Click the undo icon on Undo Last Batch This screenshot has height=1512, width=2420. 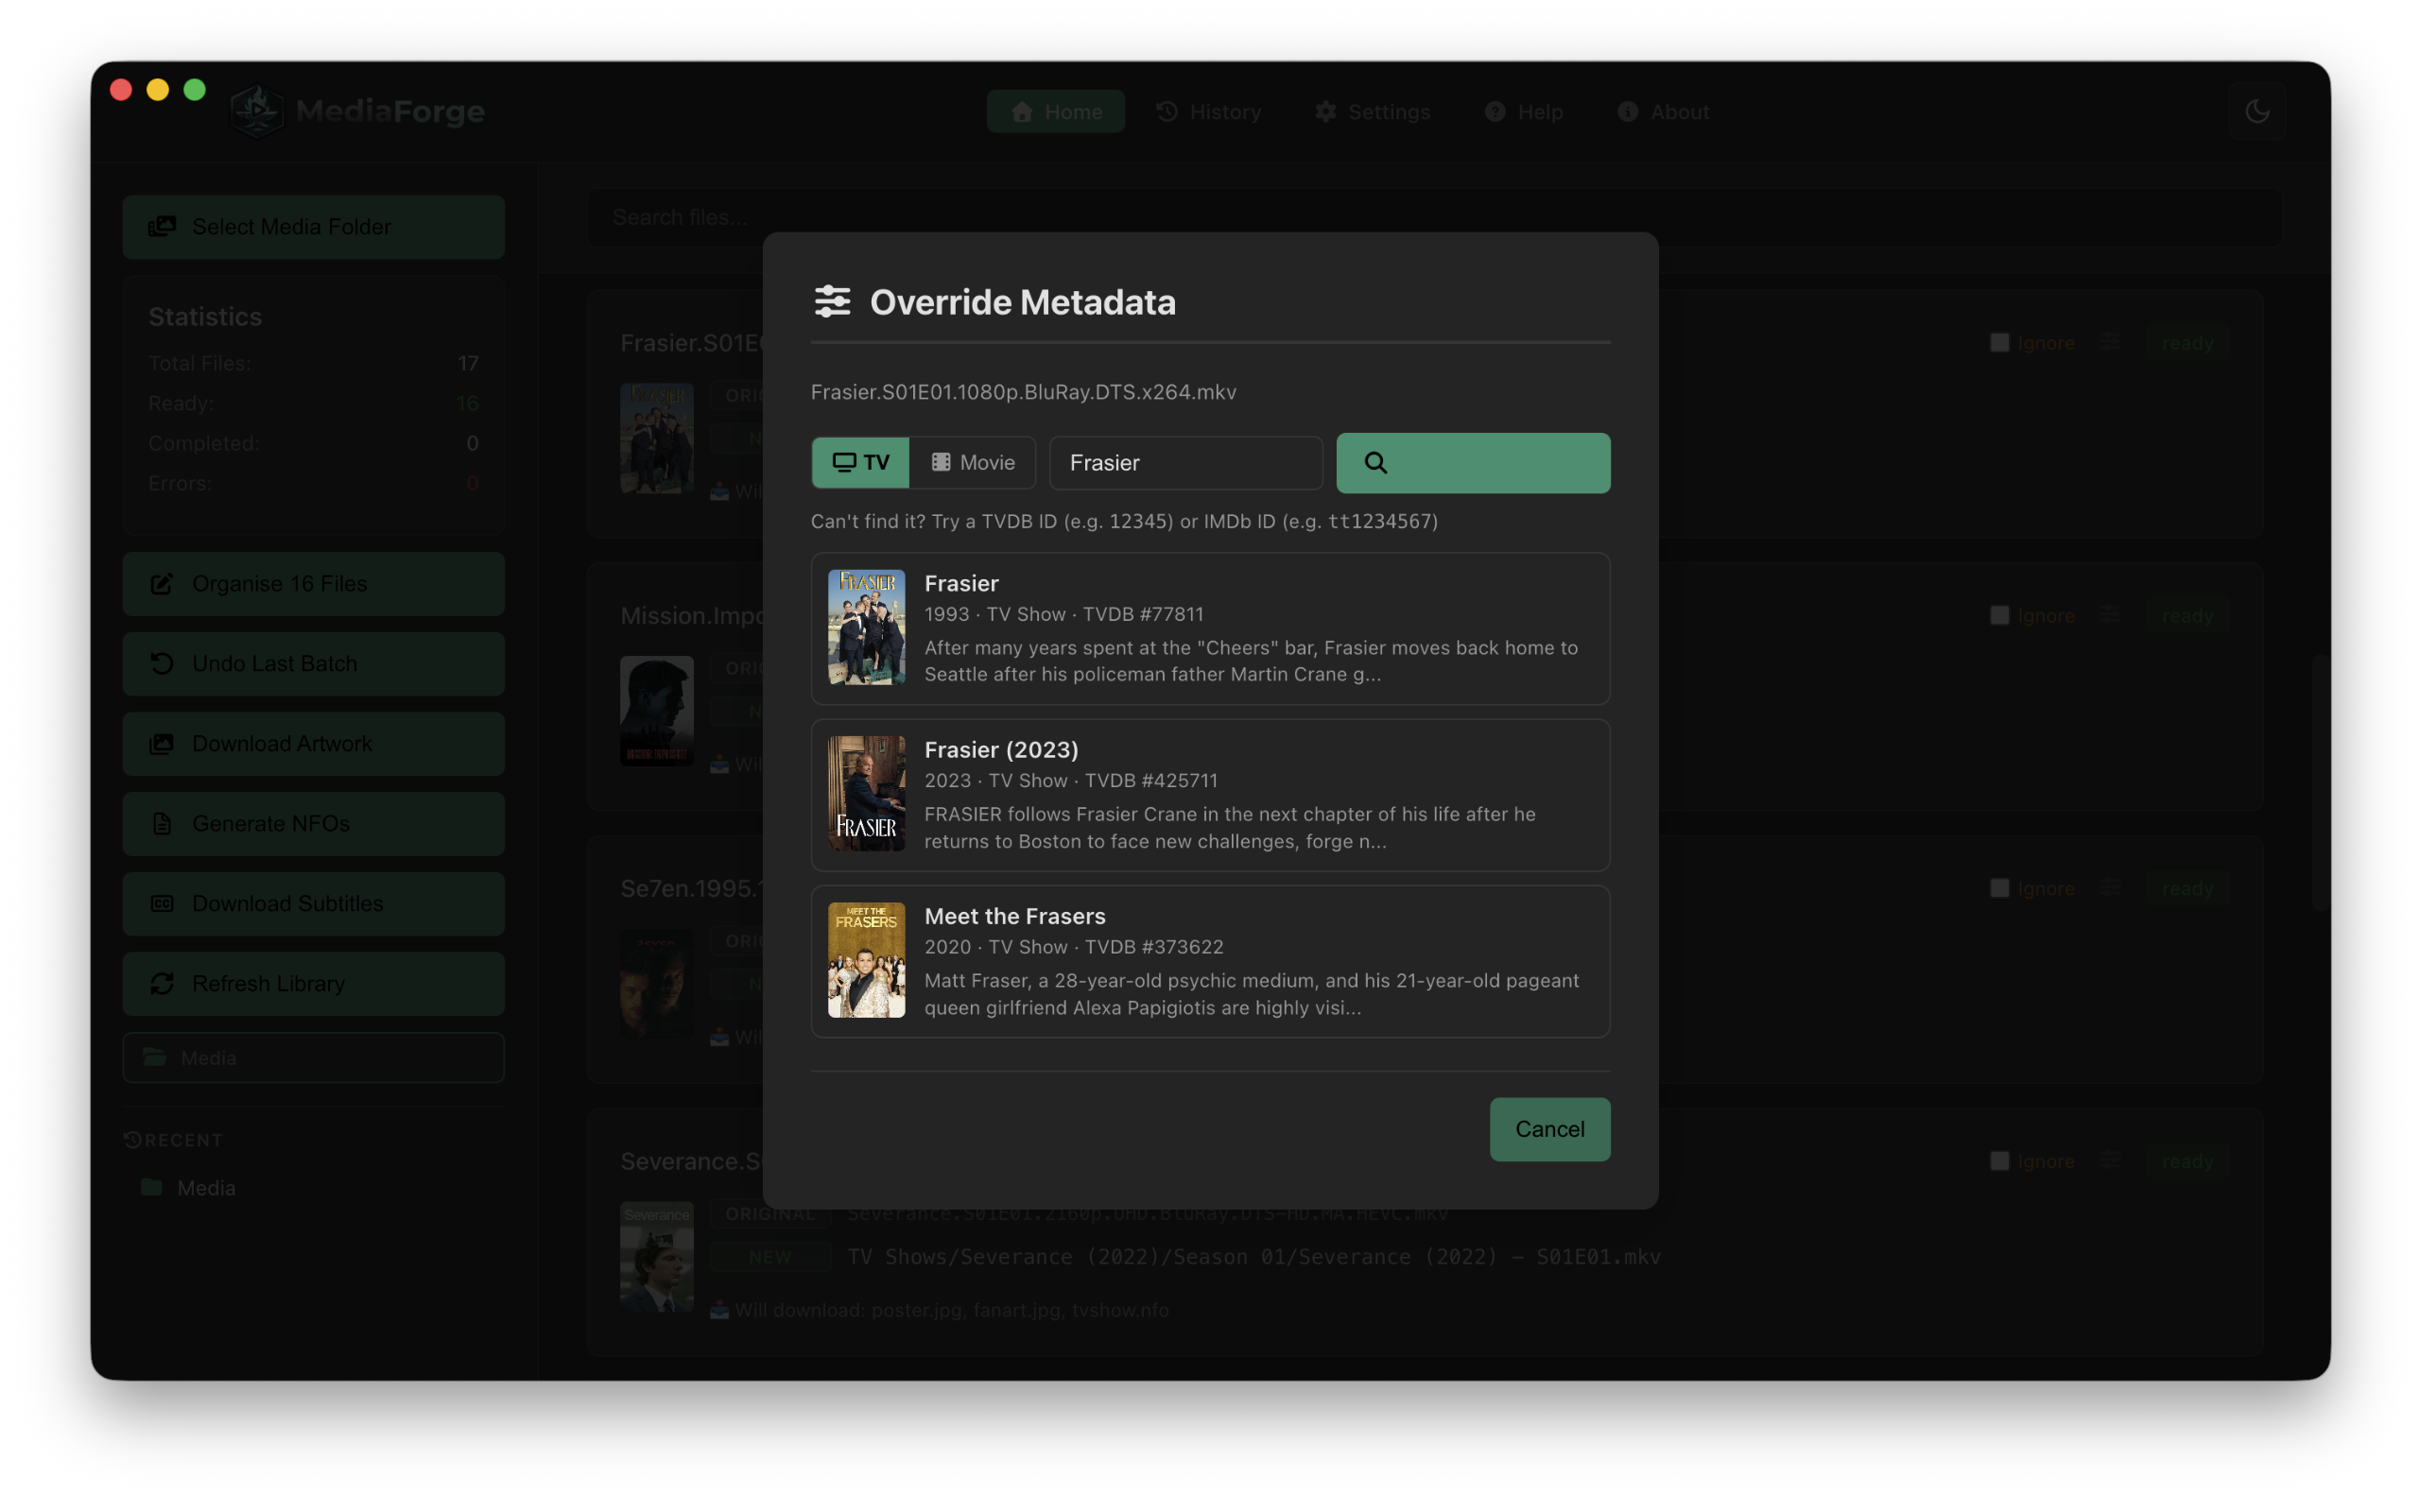coord(163,663)
